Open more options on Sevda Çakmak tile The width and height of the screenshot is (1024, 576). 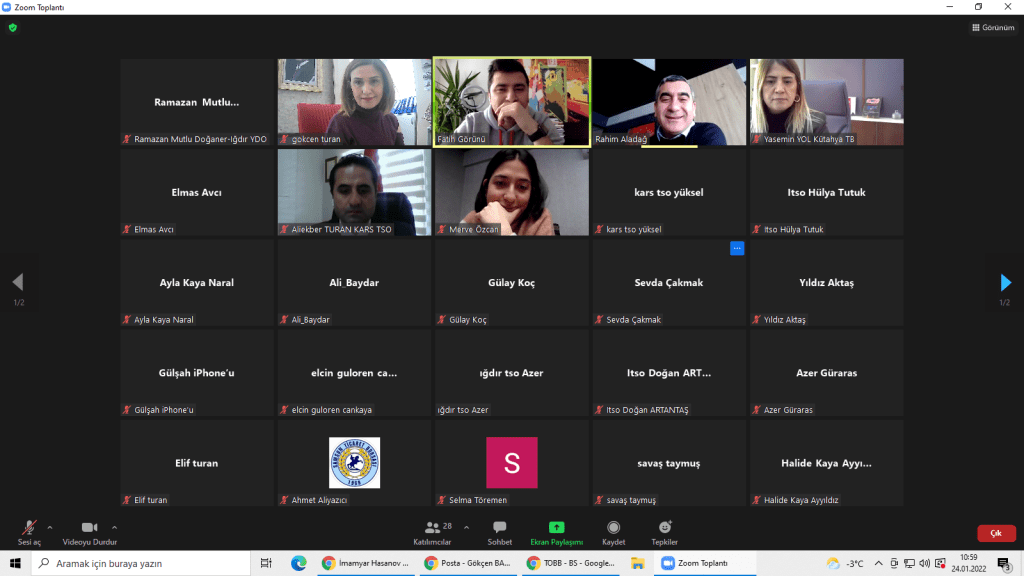pyautogui.click(x=737, y=248)
